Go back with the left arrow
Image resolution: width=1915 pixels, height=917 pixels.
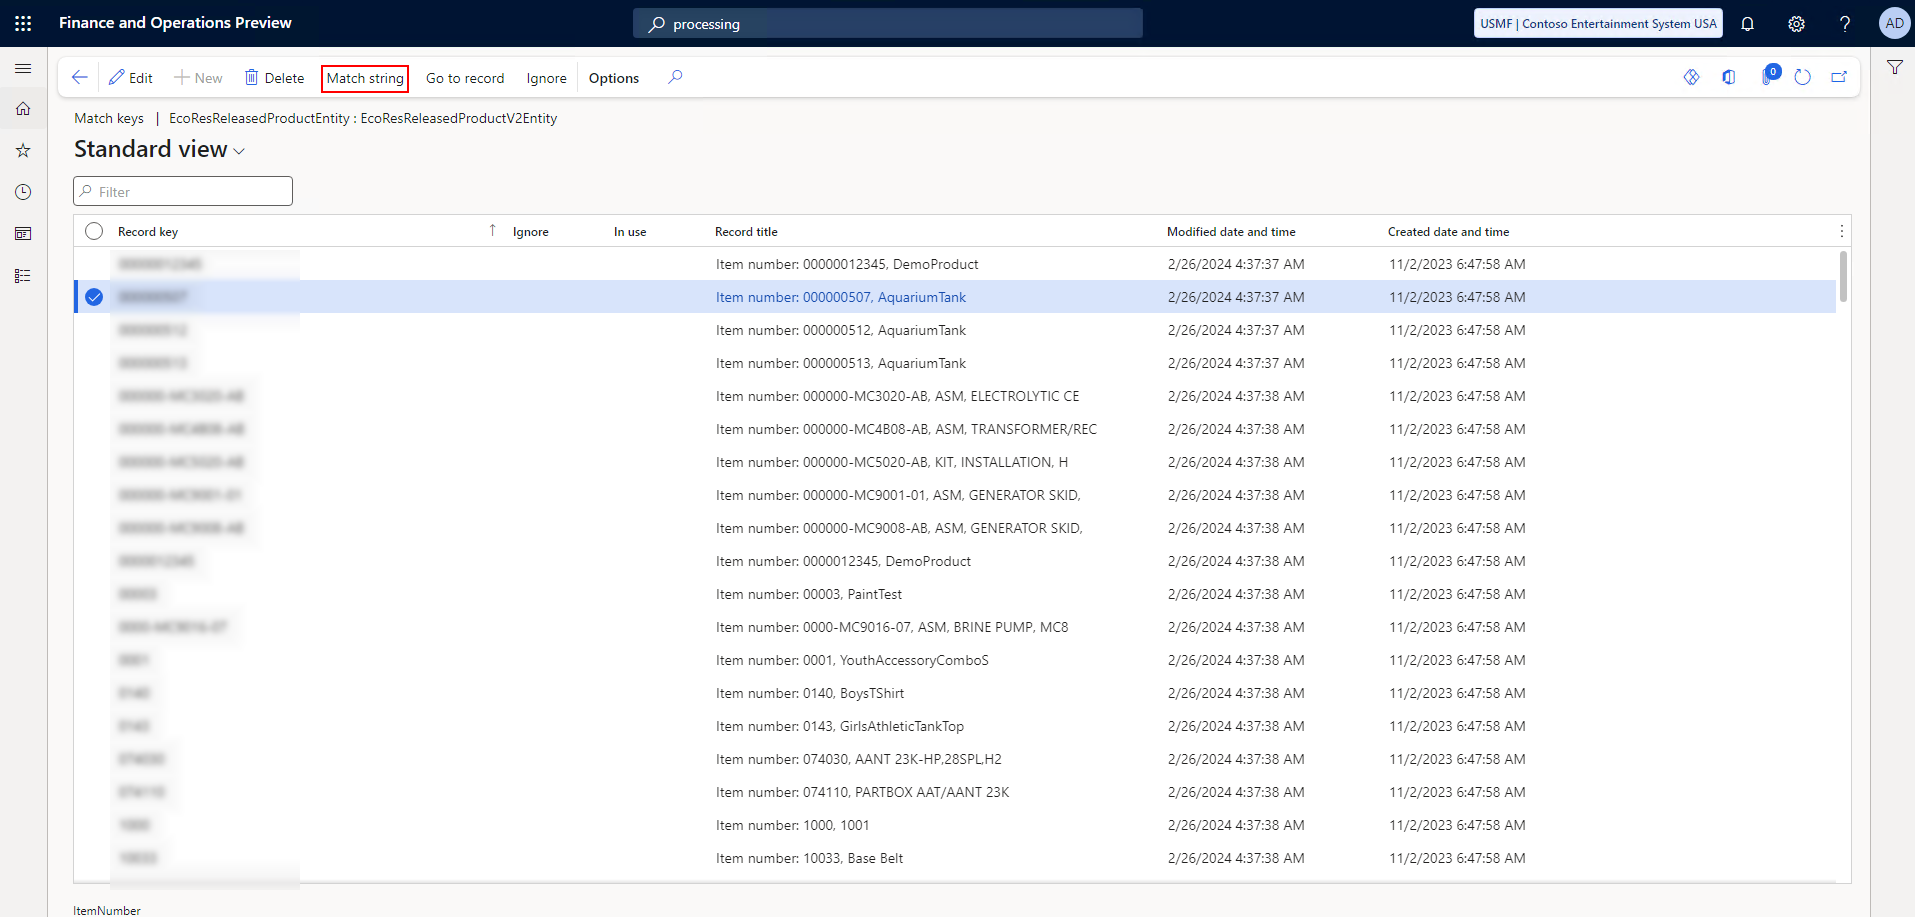(80, 77)
